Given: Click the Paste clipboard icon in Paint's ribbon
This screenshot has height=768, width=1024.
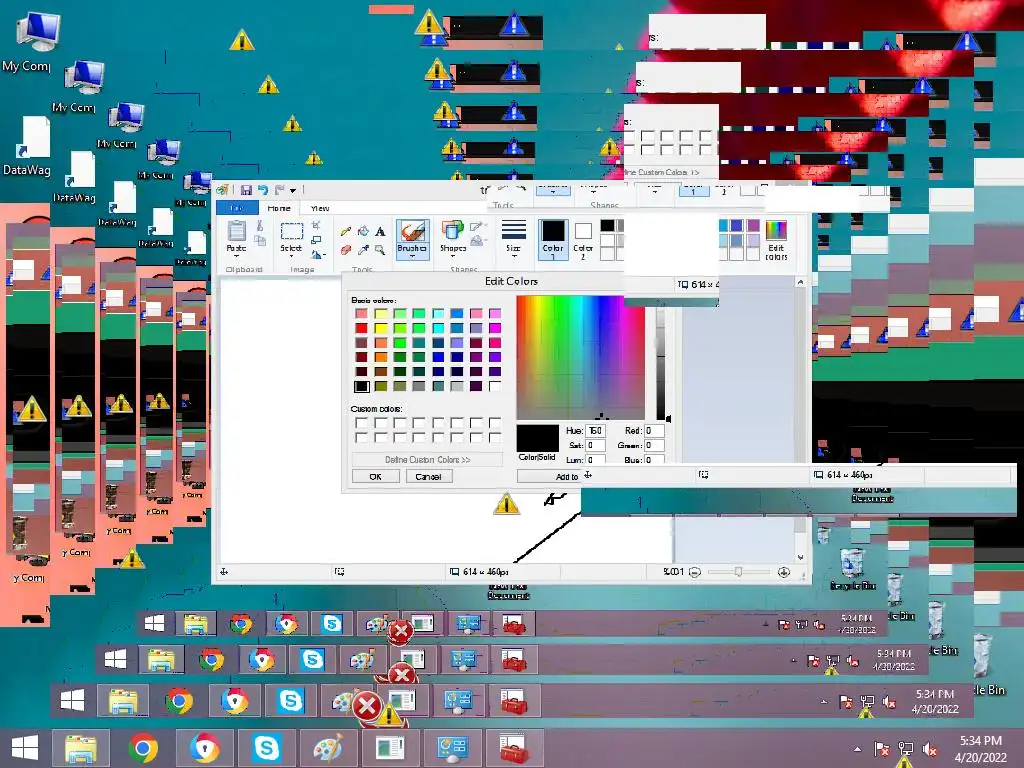Looking at the screenshot, I should pos(236,231).
